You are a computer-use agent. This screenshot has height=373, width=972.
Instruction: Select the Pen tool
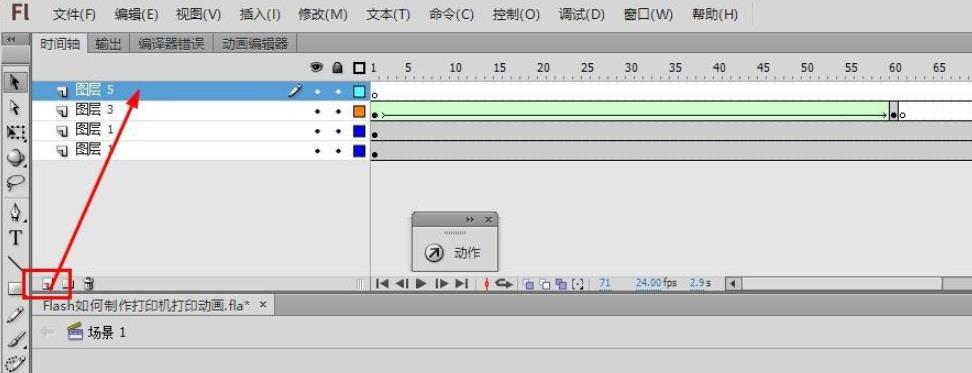(x=15, y=213)
